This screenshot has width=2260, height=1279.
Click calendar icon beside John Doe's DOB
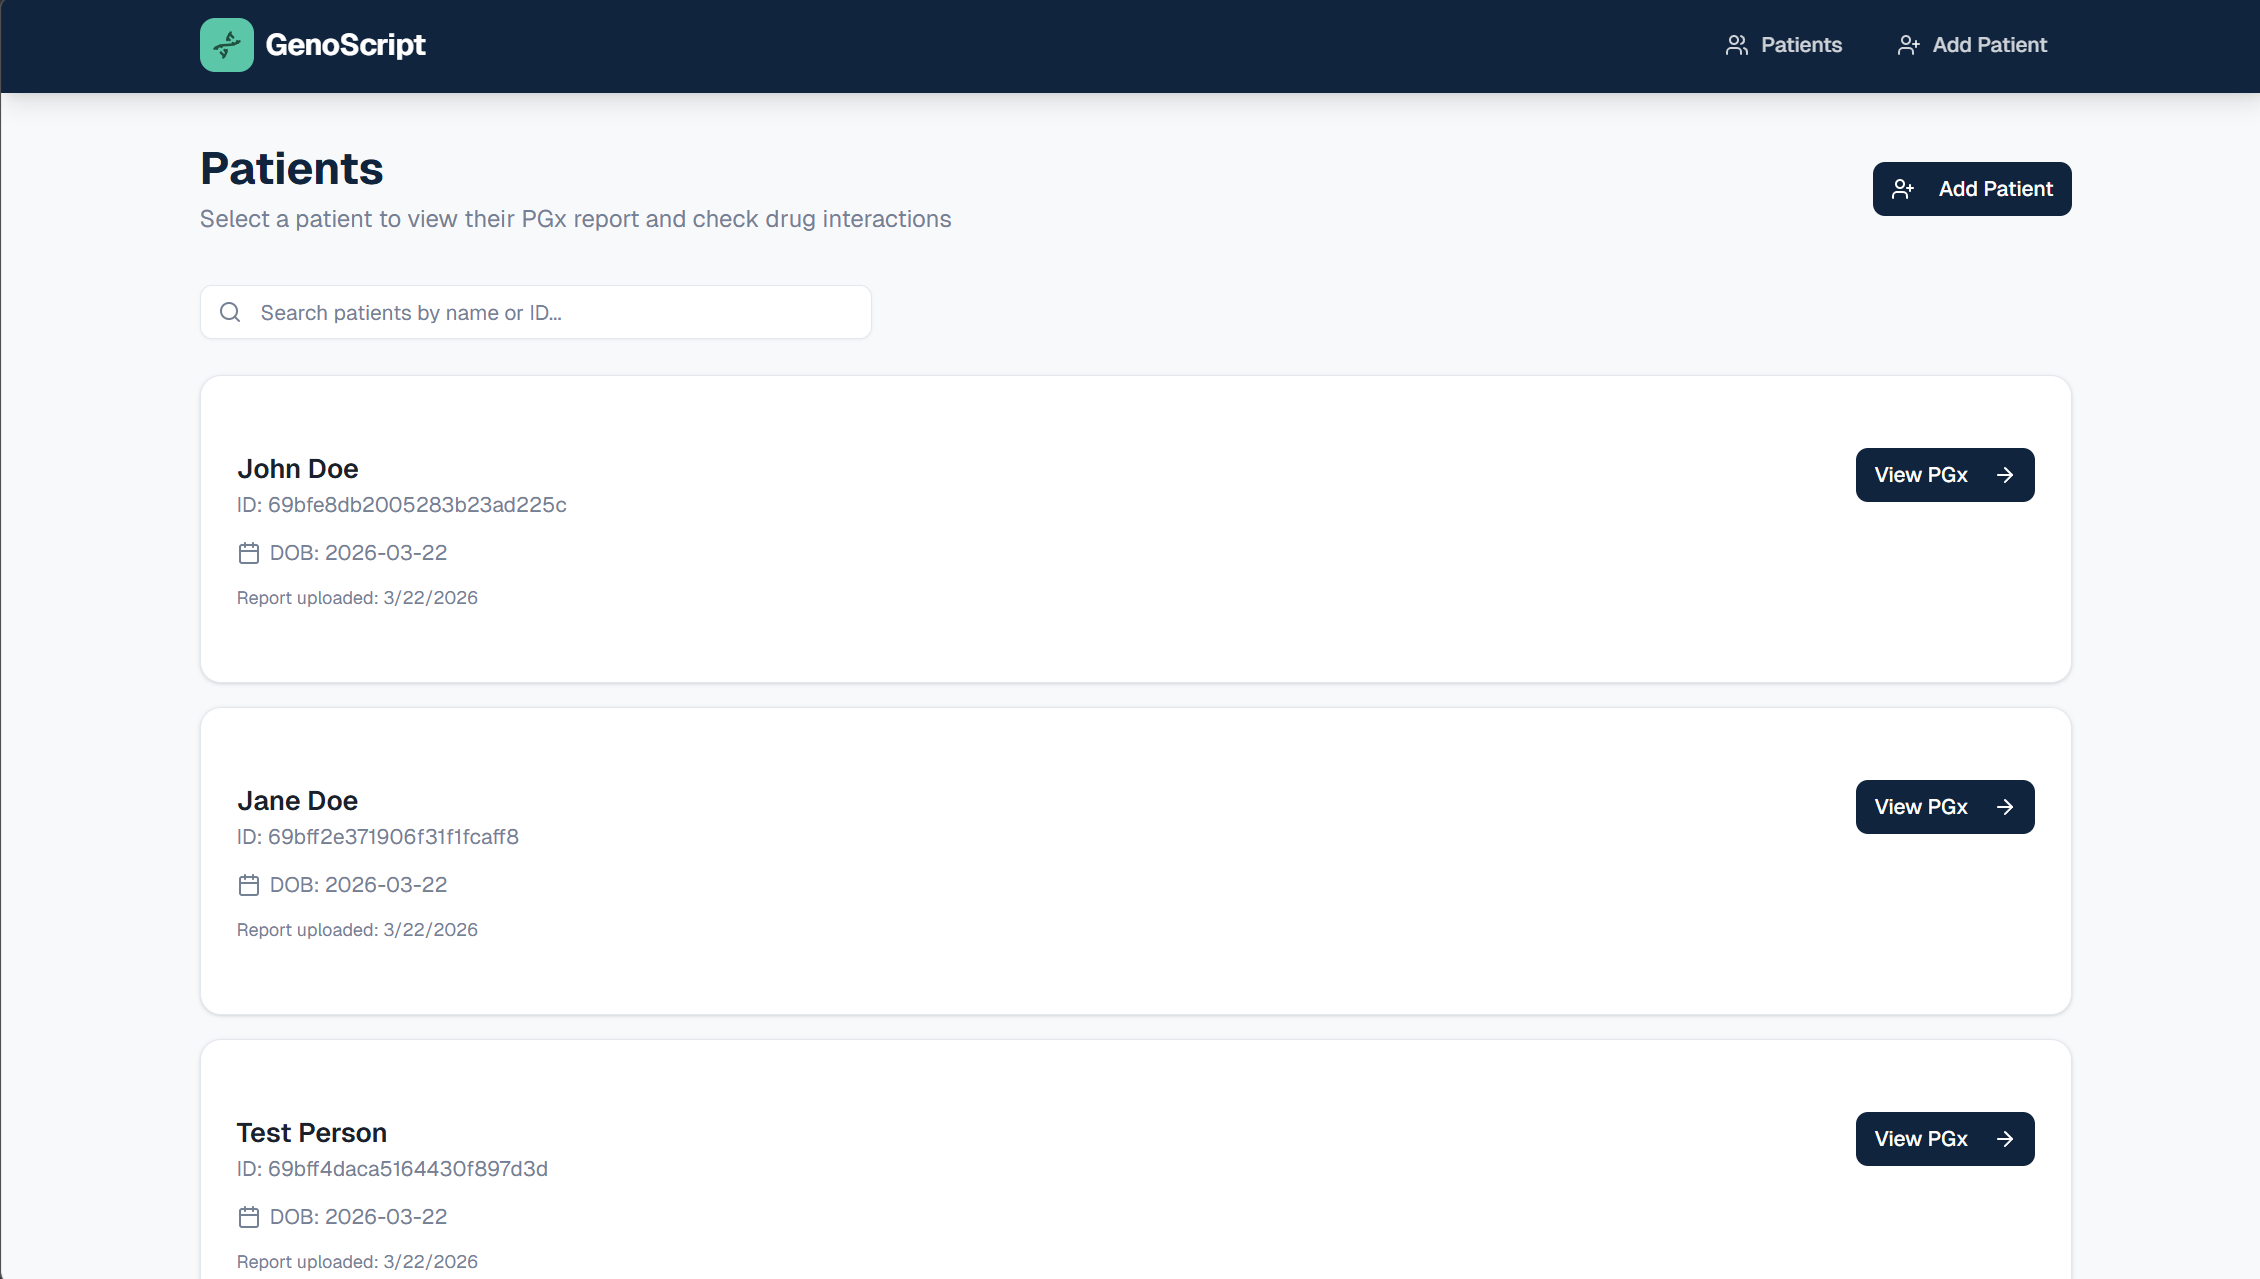(x=249, y=553)
